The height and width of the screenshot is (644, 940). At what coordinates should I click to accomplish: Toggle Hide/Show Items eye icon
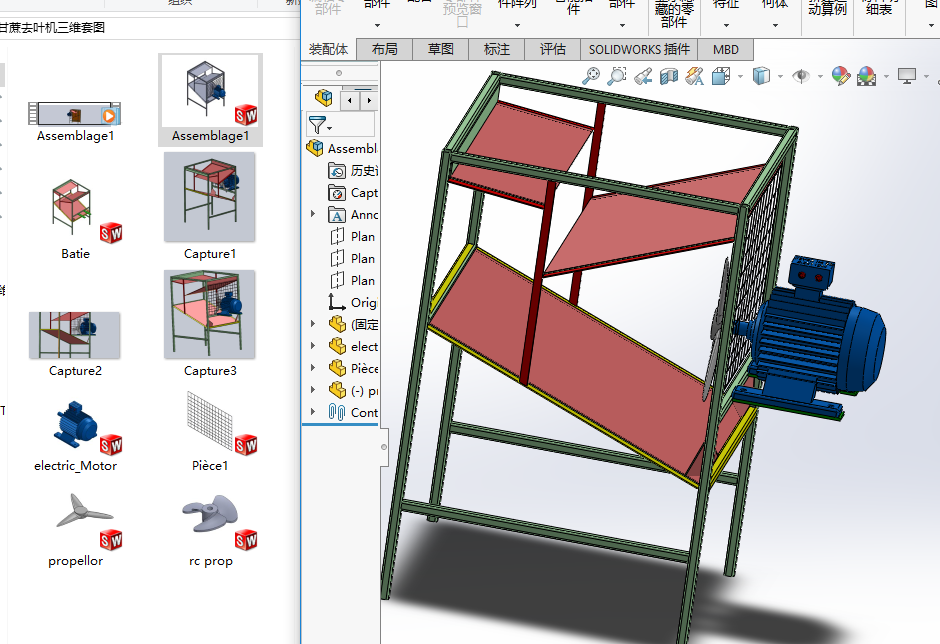click(800, 76)
